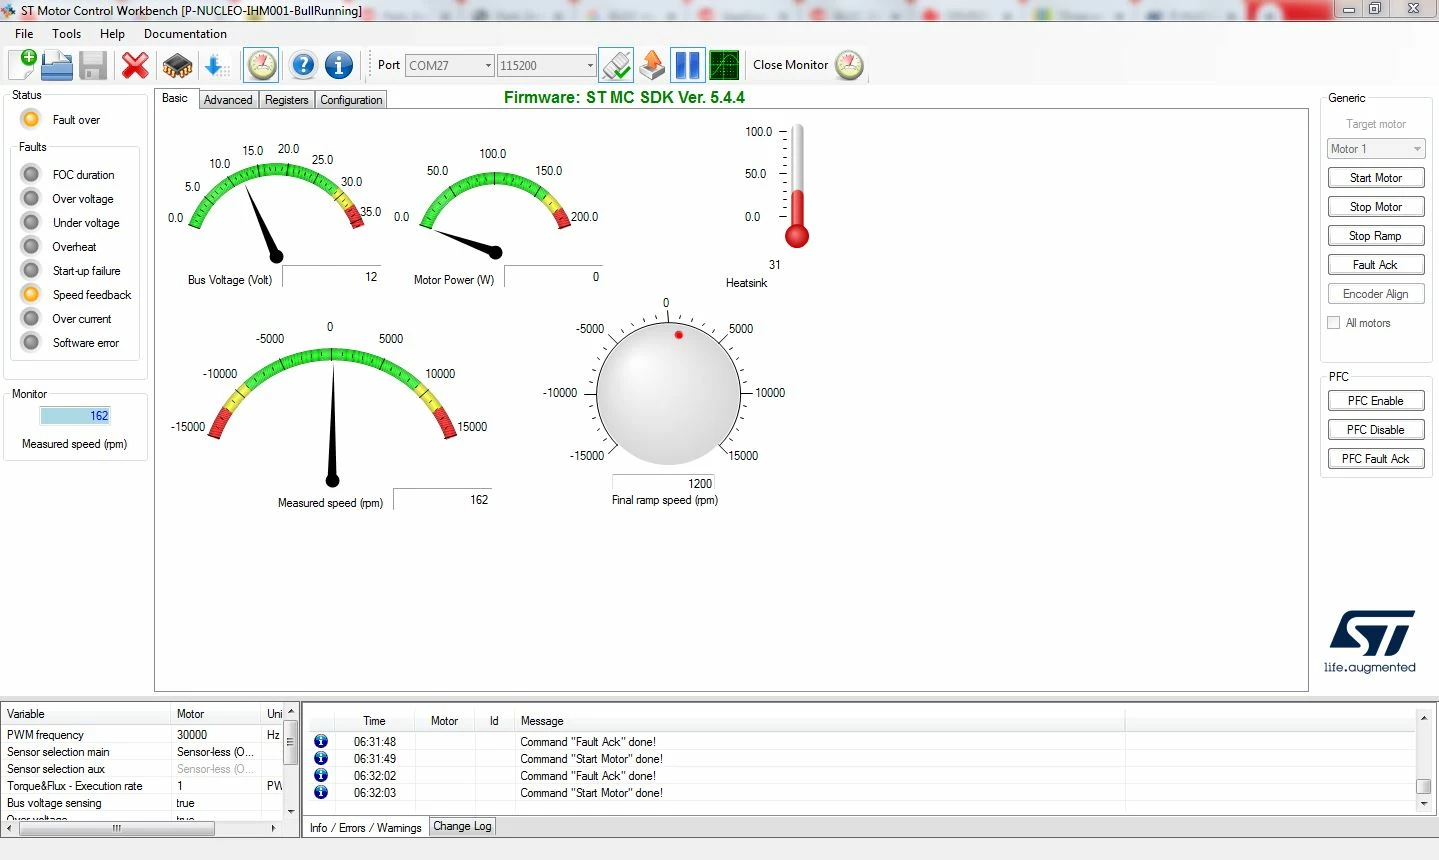The width and height of the screenshot is (1439, 860).
Task: Click the Overheat fault indicator
Action: (x=31, y=246)
